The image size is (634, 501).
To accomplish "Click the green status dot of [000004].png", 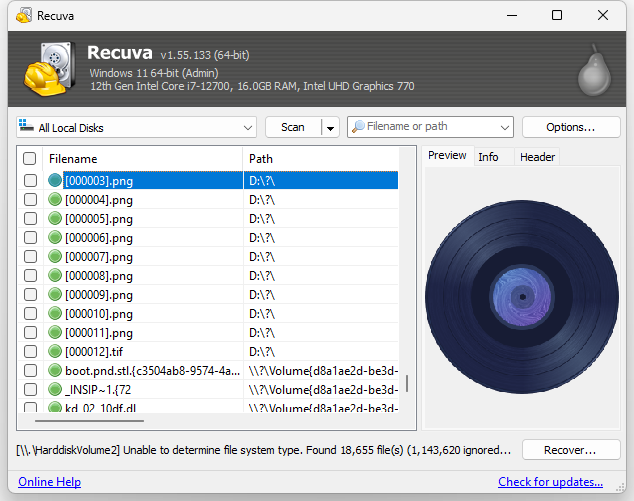I will click(x=55, y=199).
